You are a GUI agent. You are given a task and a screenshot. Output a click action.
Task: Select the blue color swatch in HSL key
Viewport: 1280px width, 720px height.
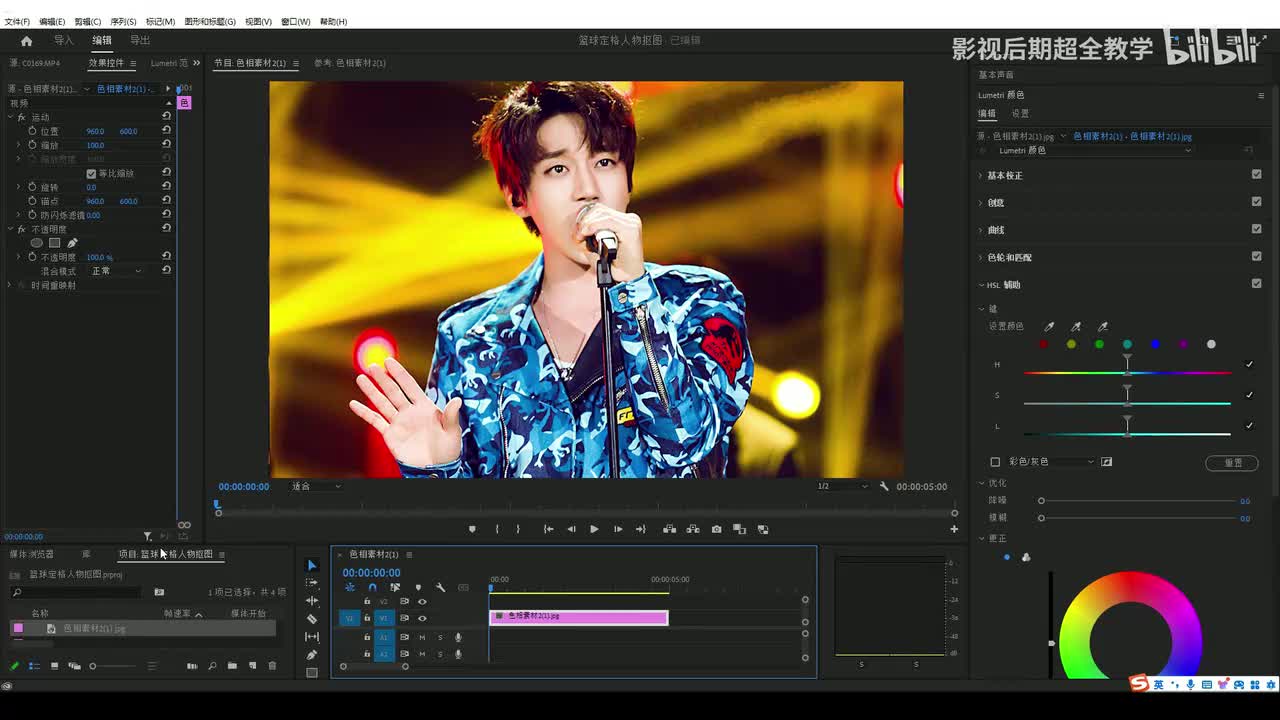1155,345
